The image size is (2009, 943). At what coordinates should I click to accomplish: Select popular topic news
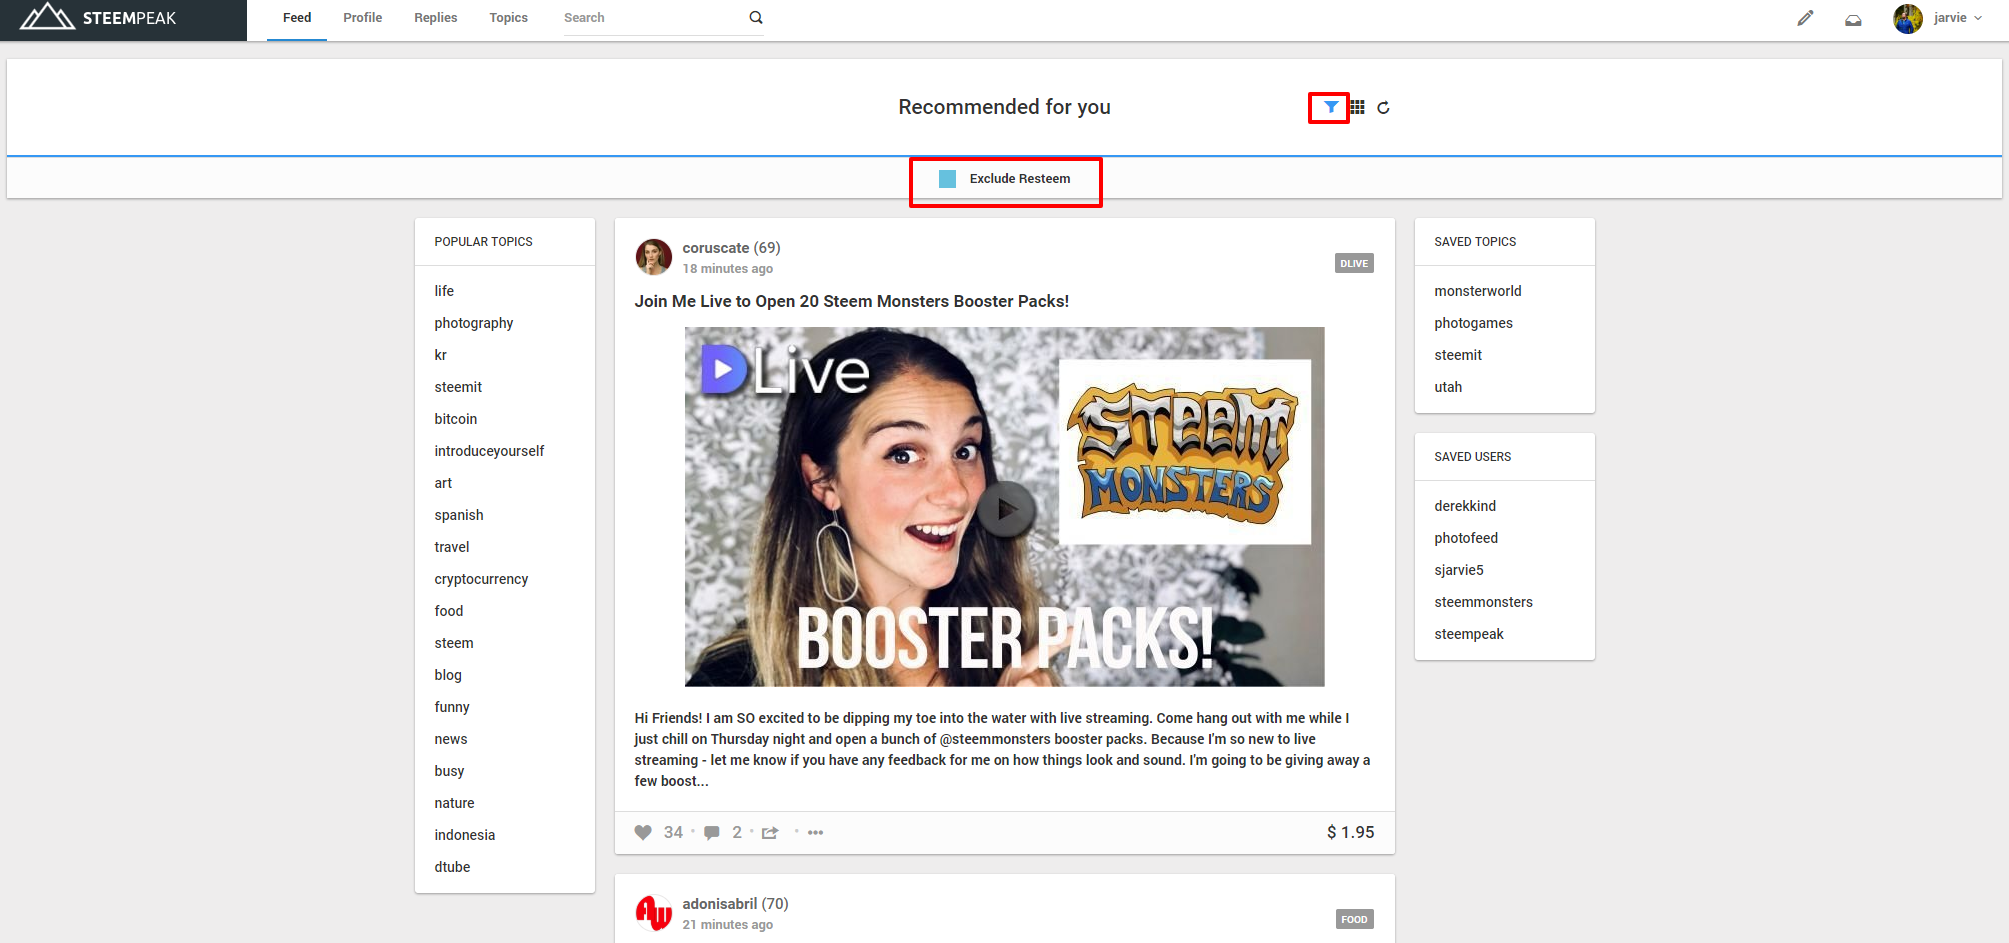coord(451,739)
